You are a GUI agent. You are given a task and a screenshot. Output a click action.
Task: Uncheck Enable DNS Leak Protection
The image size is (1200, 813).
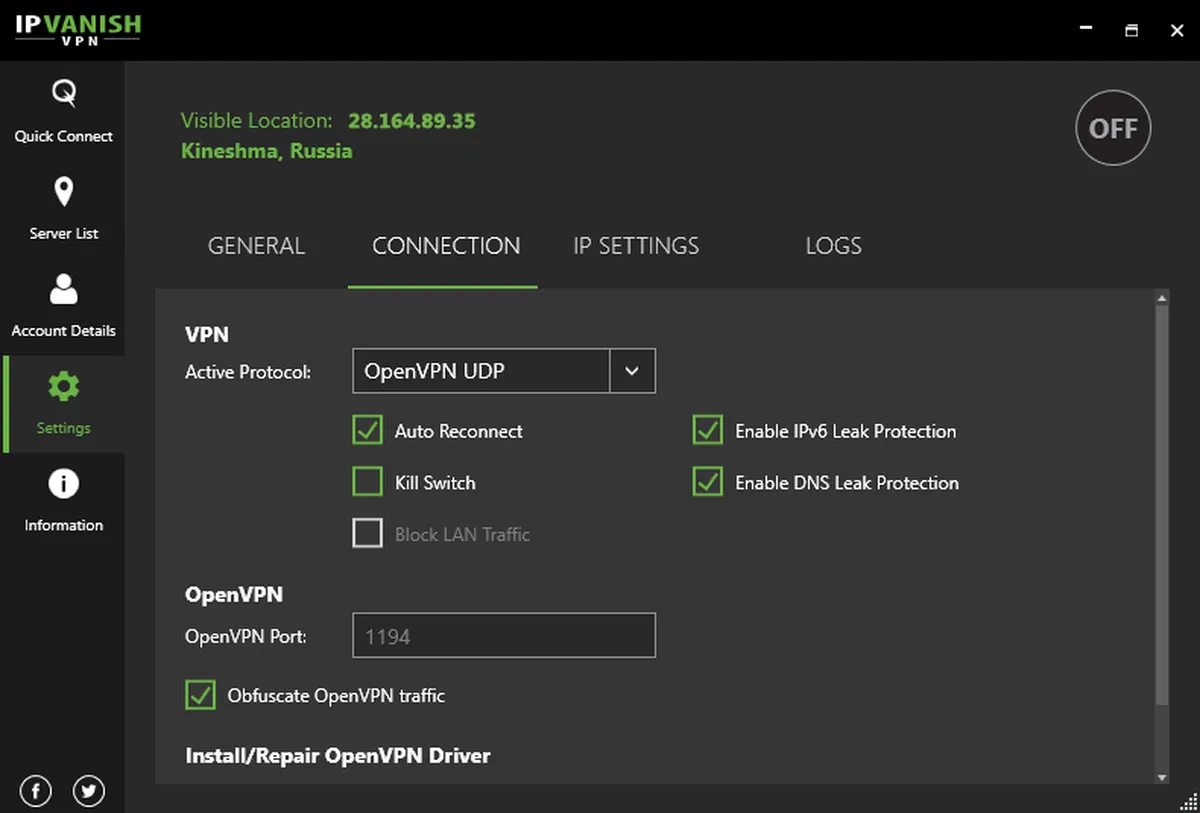(x=708, y=483)
